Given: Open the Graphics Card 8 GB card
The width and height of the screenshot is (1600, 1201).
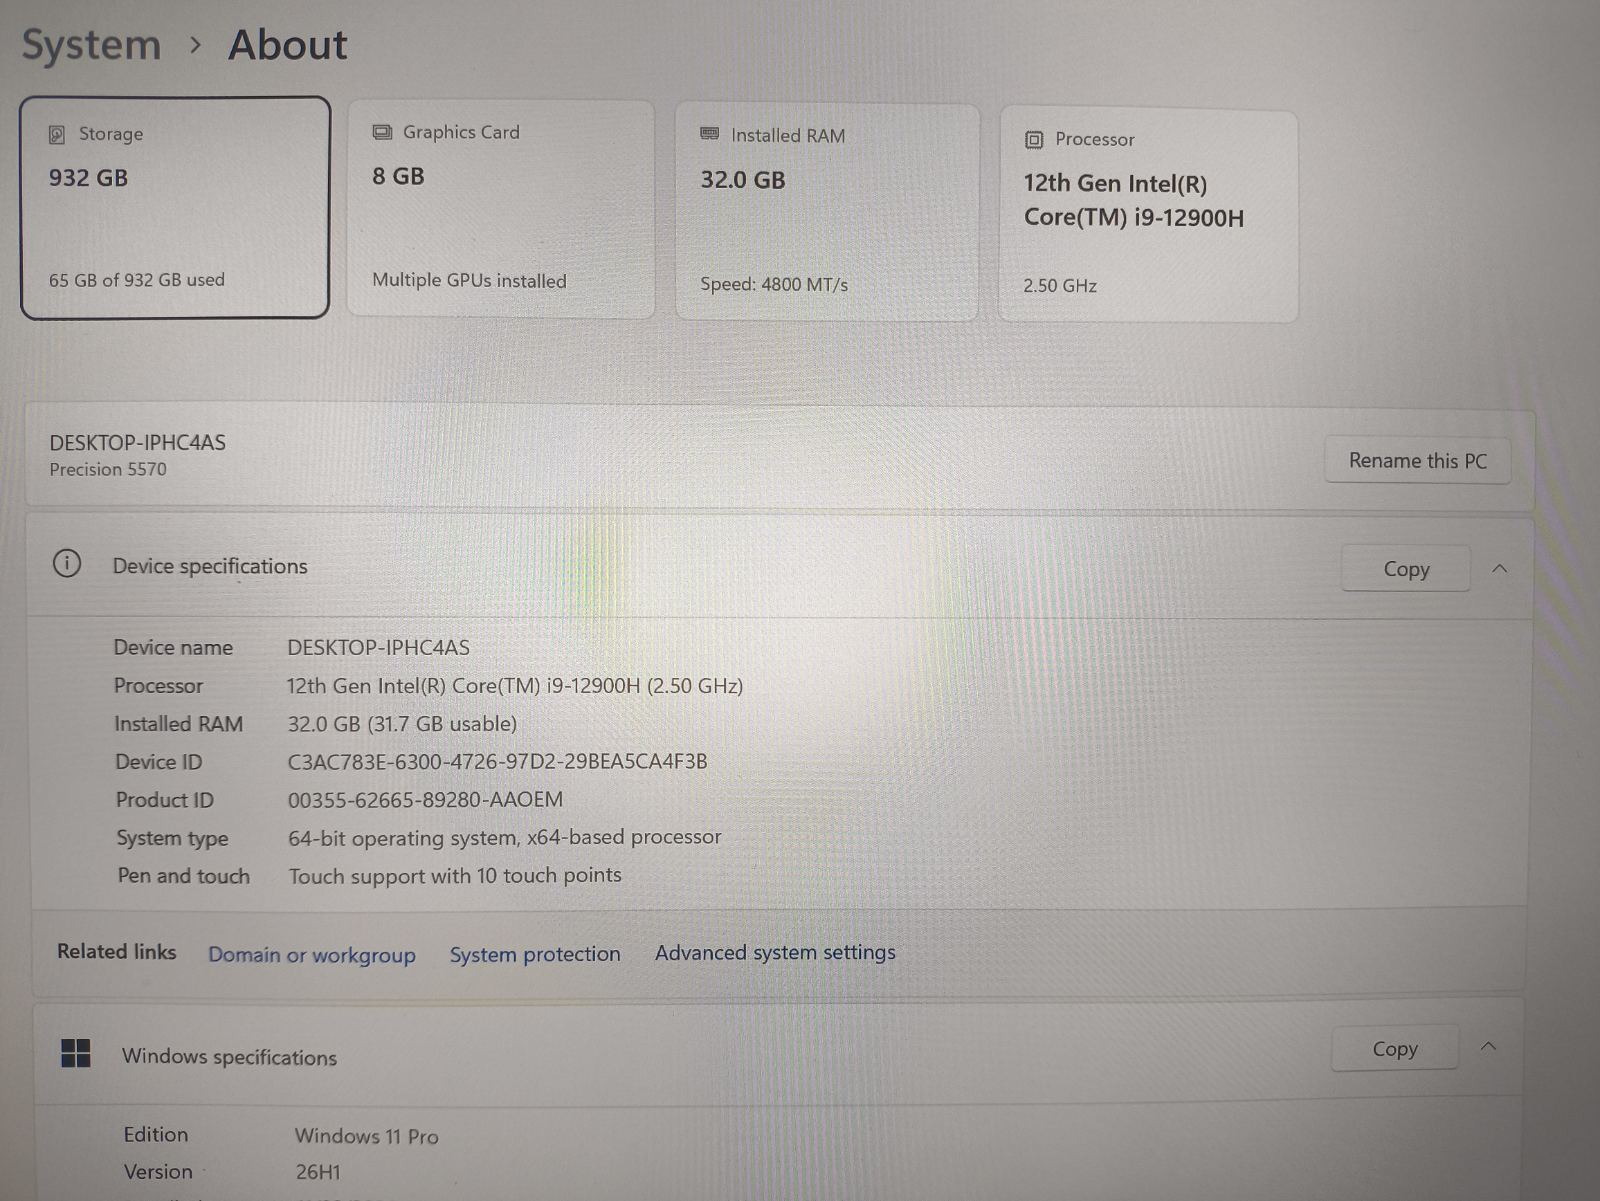Looking at the screenshot, I should 501,209.
